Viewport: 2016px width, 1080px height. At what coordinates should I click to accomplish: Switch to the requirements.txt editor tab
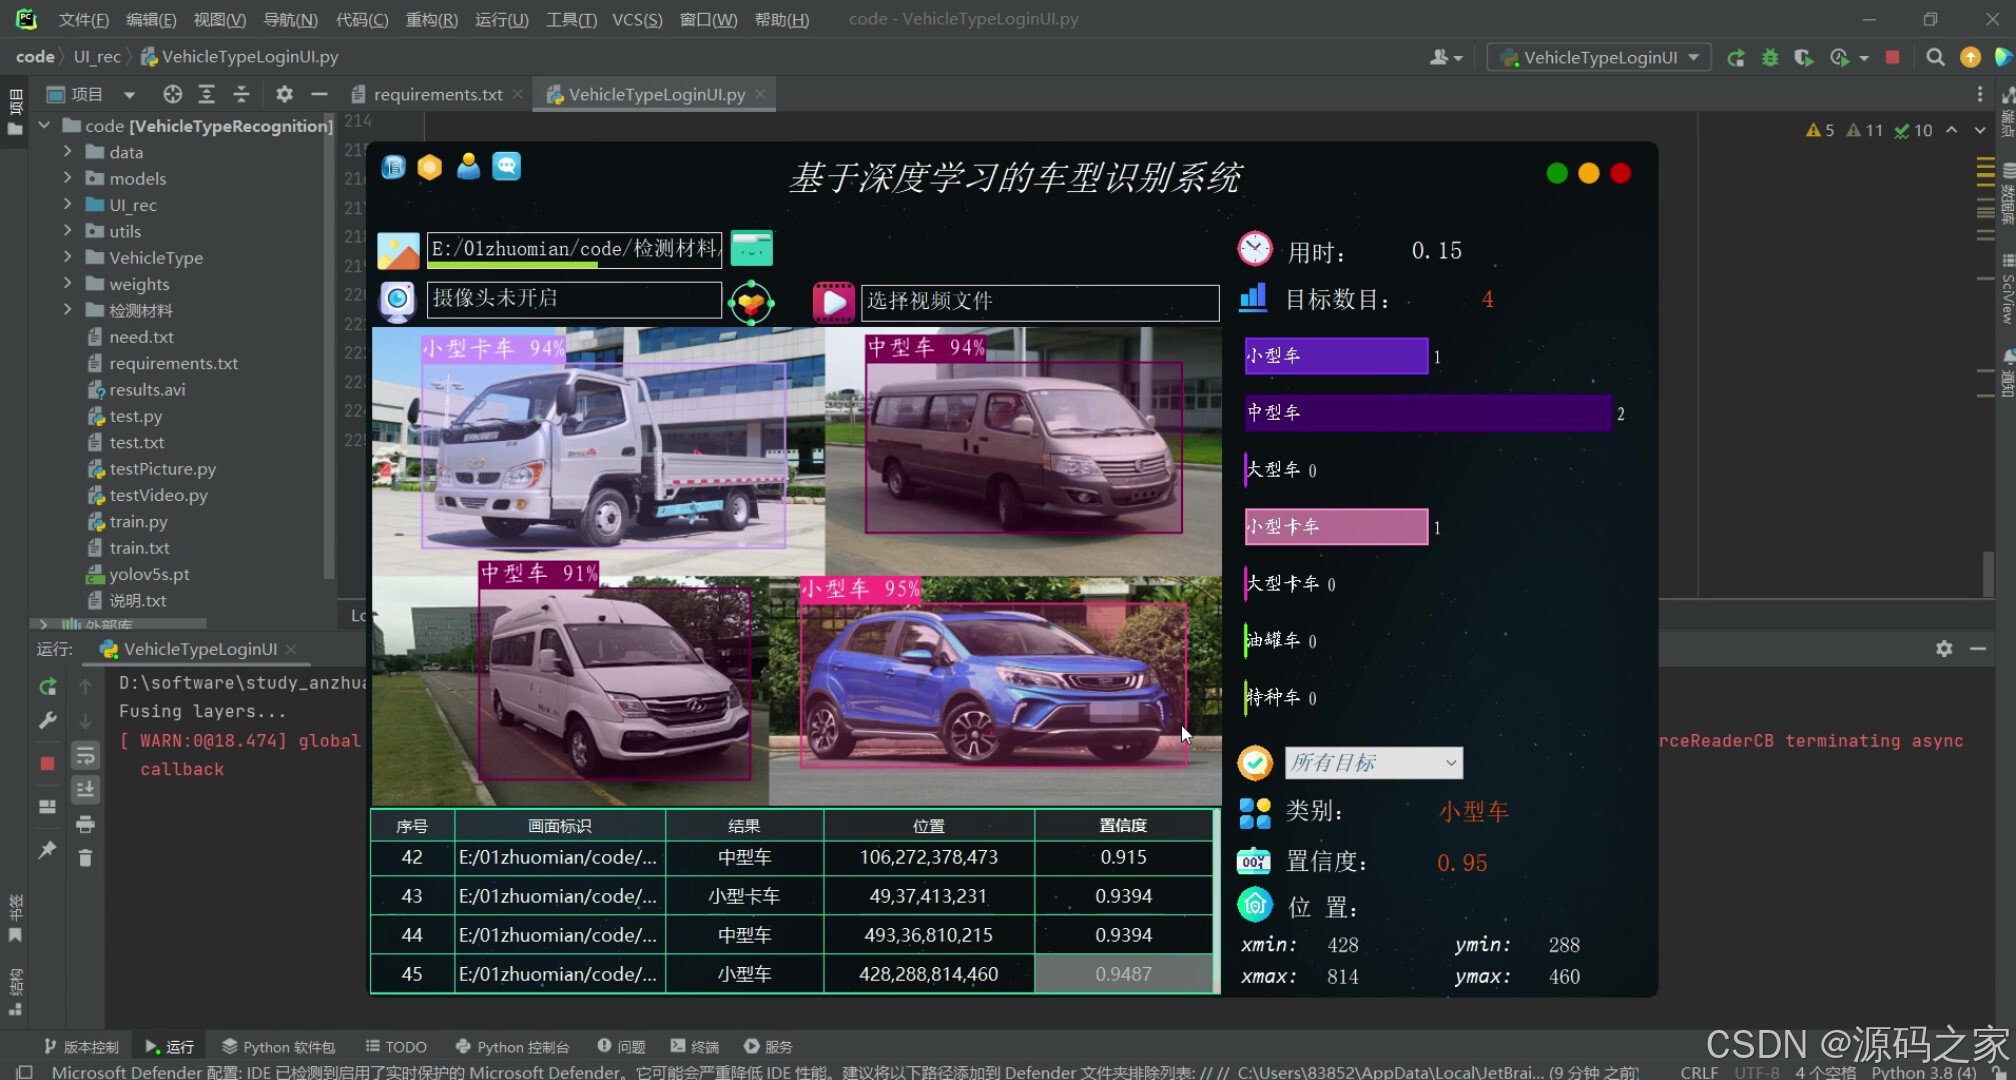[437, 94]
